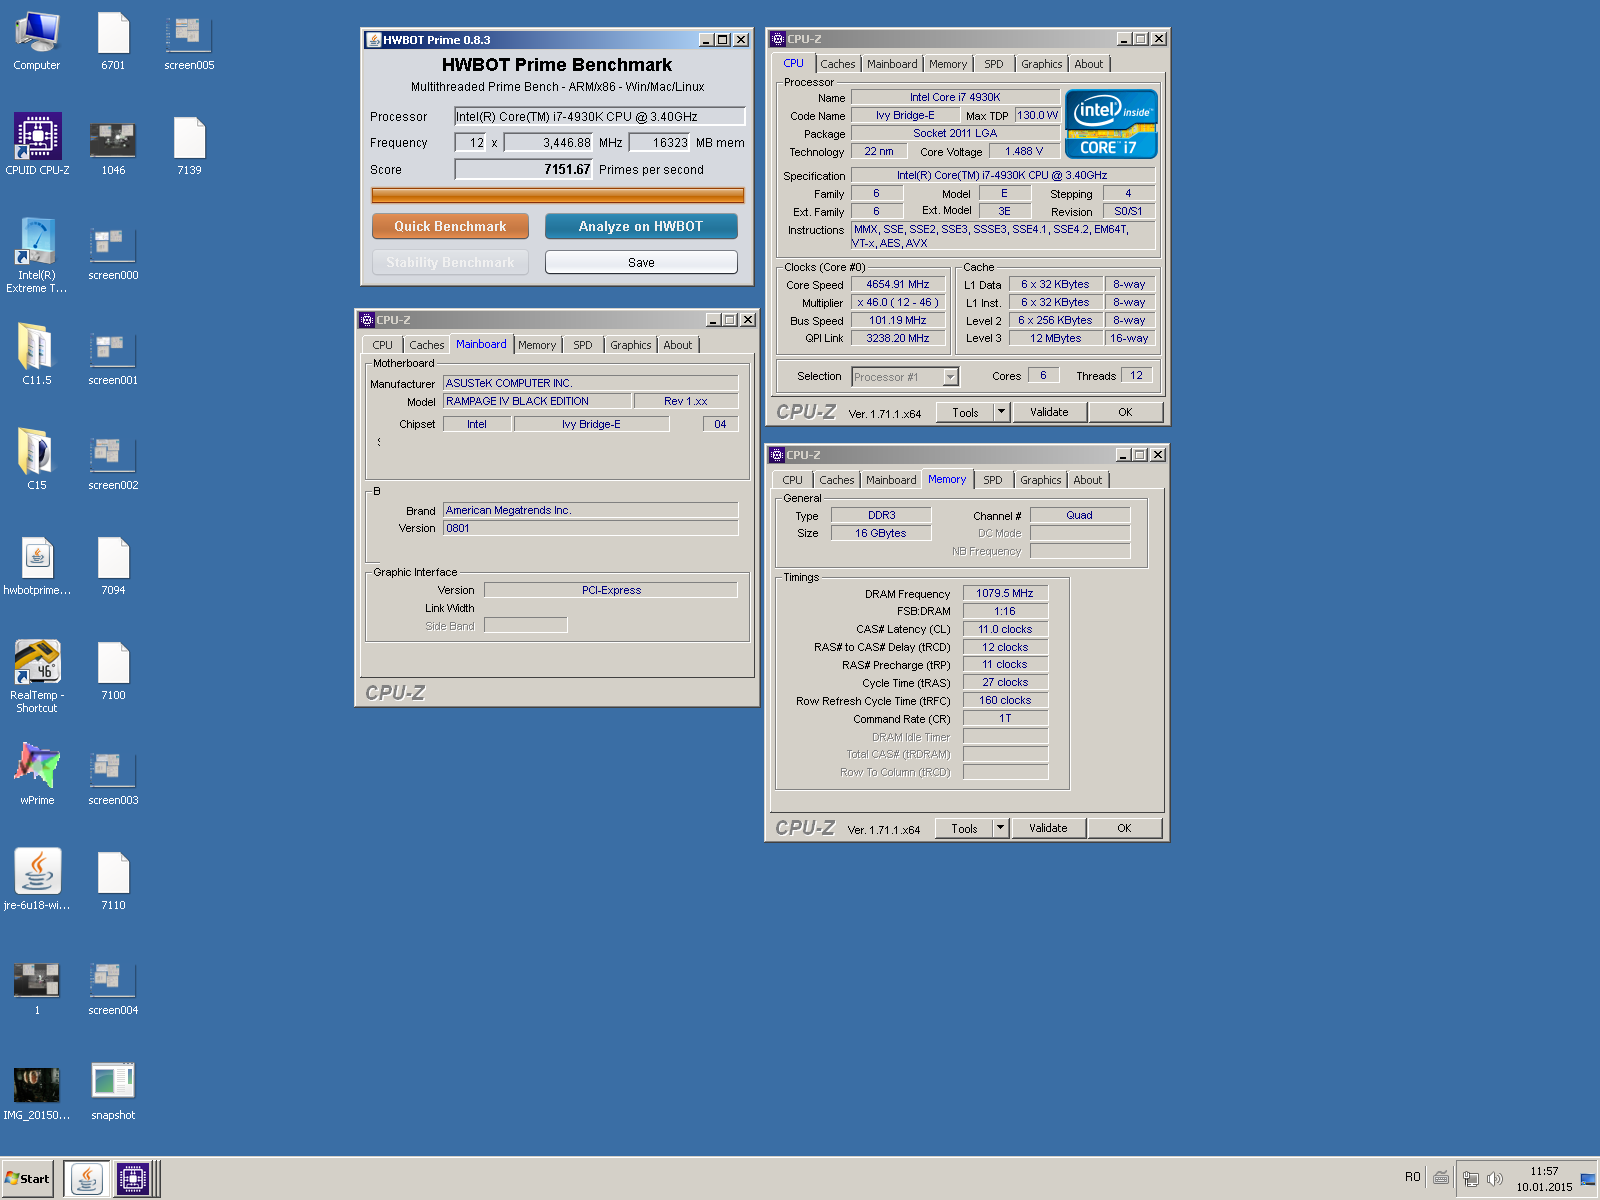Click the Quick Benchmark button
1600x1200 pixels.
(x=450, y=226)
